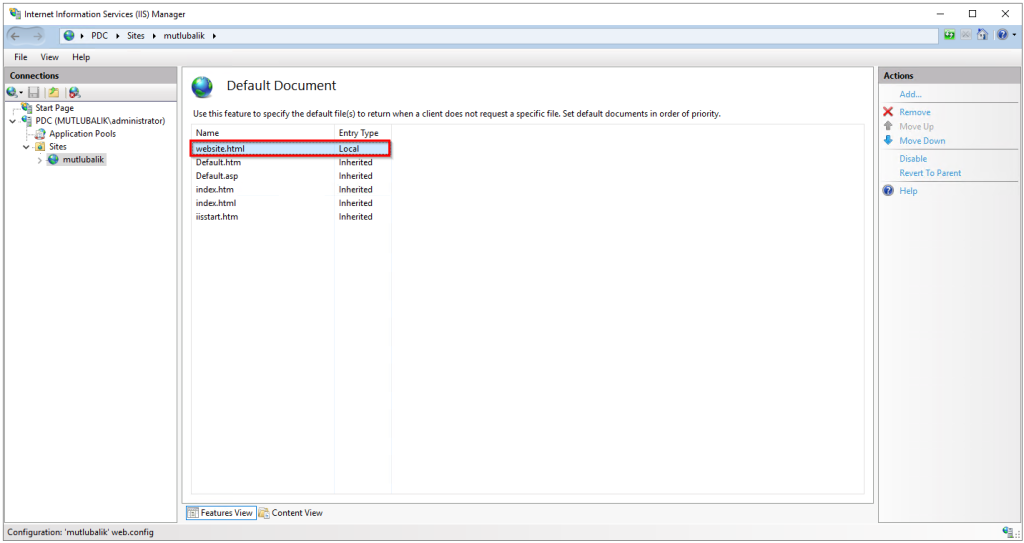The height and width of the screenshot is (543, 1024).
Task: Select Application Pools tree item
Action: (x=82, y=134)
